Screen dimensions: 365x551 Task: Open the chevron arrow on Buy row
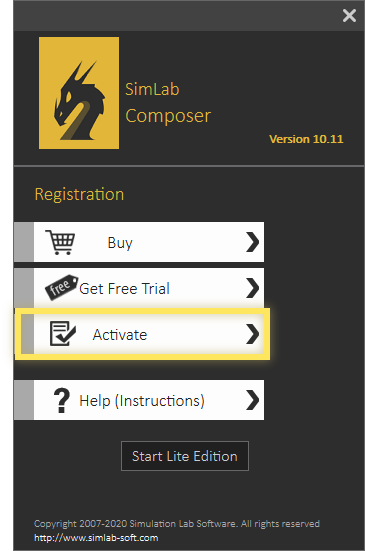tap(253, 242)
